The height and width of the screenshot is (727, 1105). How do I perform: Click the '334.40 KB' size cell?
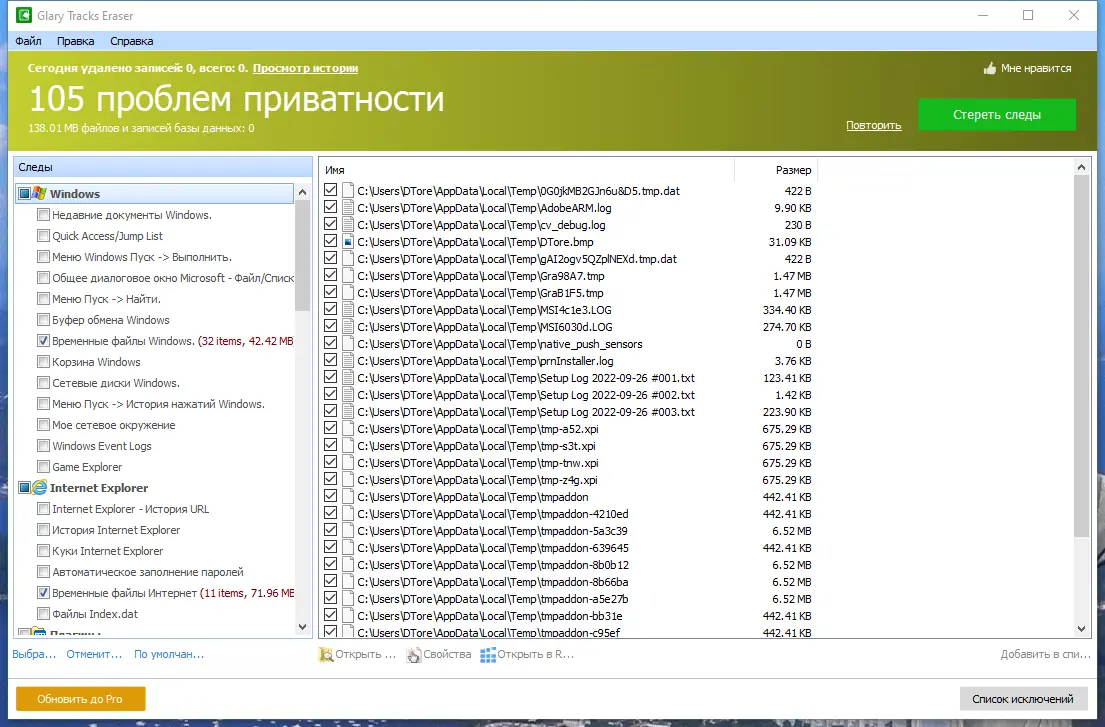[787, 310]
